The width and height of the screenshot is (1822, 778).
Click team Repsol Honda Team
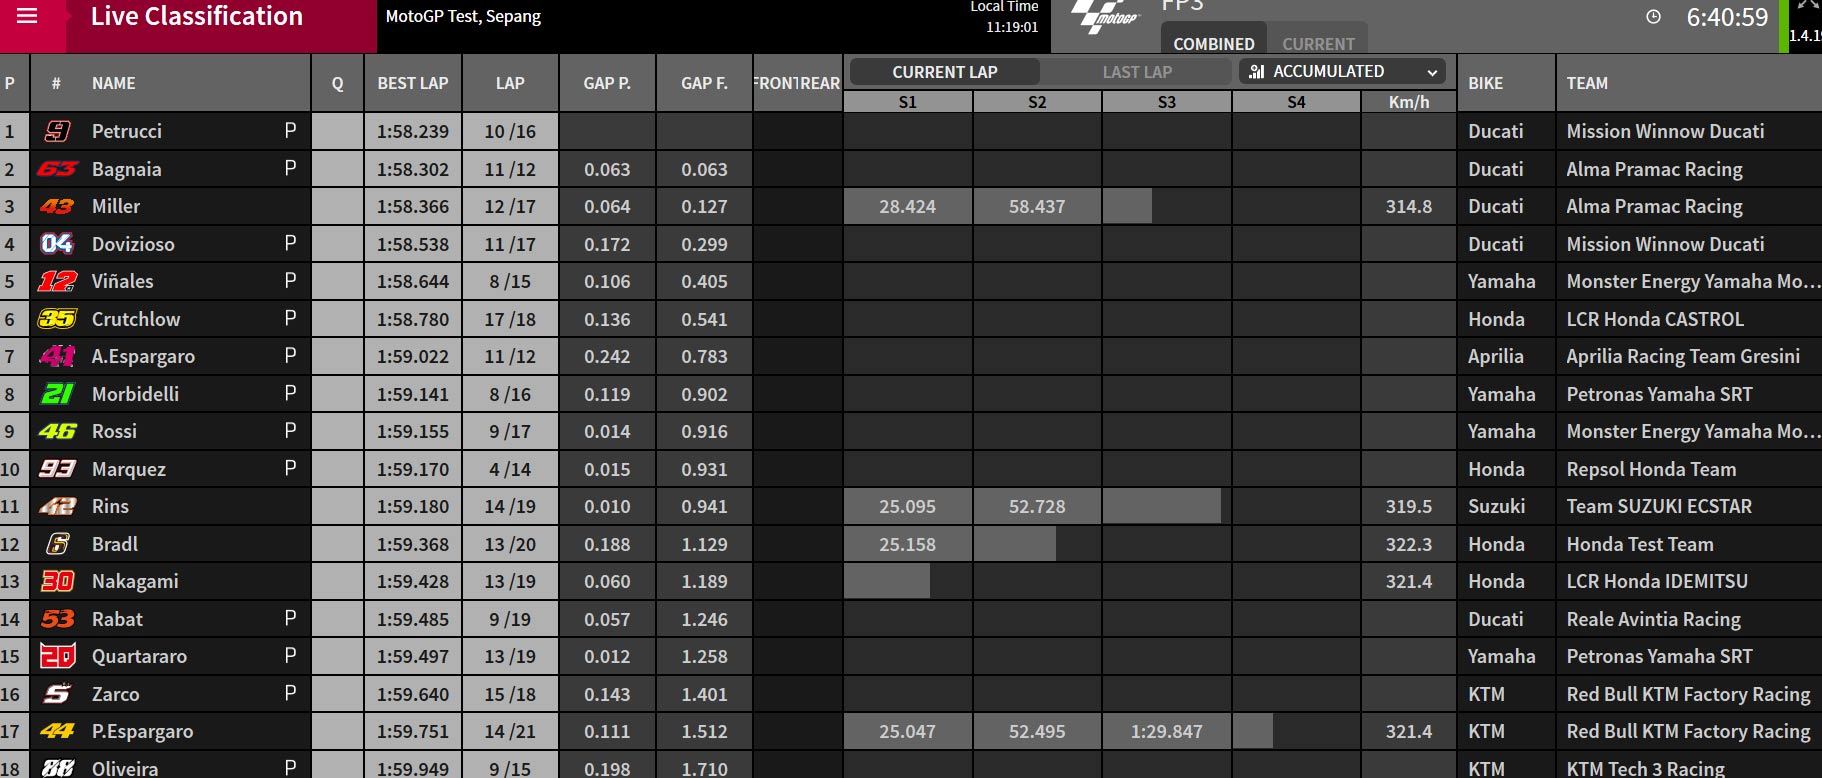click(x=1651, y=469)
